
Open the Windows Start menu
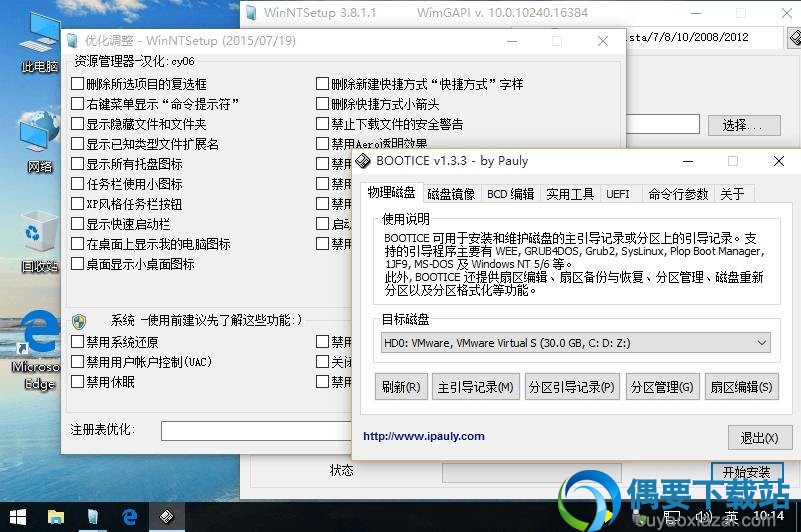(x=18, y=517)
